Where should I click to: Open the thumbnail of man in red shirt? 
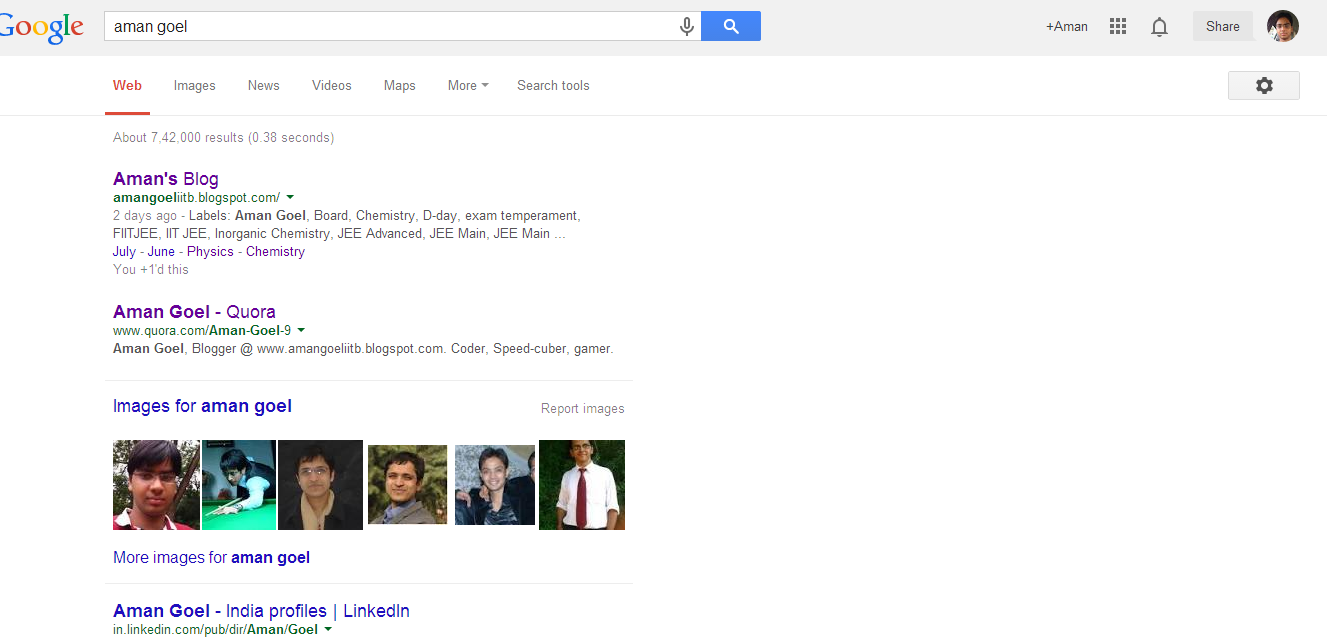(156, 485)
